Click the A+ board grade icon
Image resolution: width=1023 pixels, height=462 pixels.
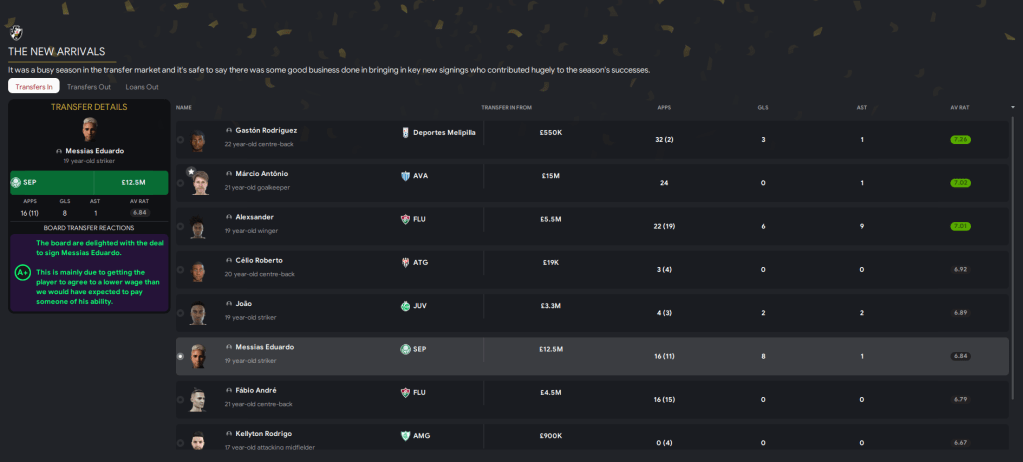pos(22,272)
